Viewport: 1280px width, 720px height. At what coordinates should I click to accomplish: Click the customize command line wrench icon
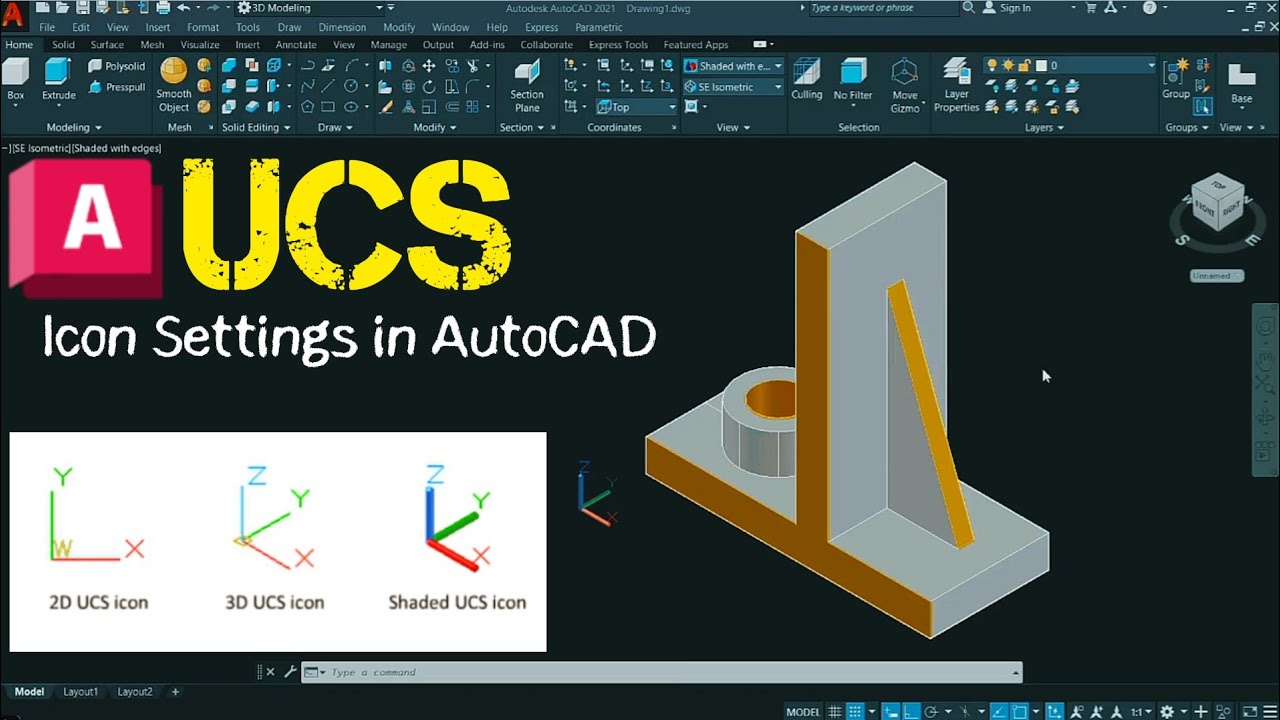290,672
